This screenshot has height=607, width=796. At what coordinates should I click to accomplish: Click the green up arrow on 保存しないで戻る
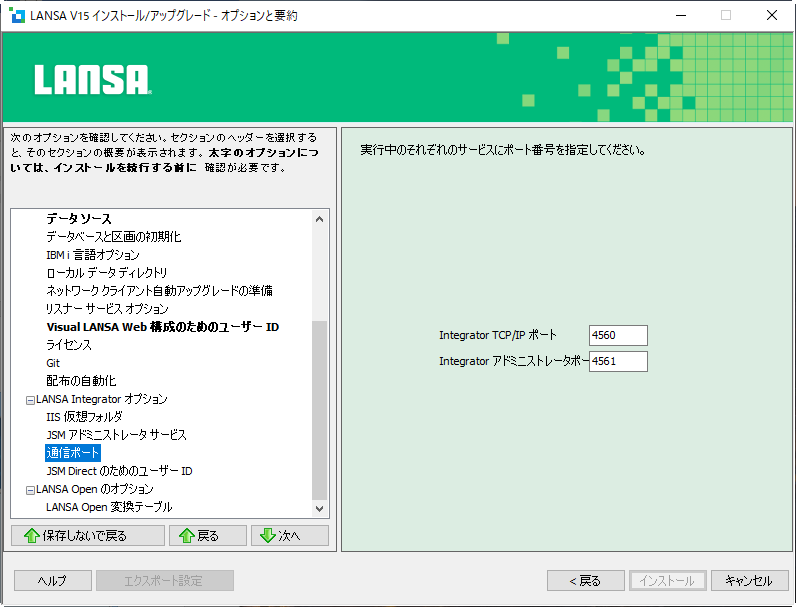point(32,535)
